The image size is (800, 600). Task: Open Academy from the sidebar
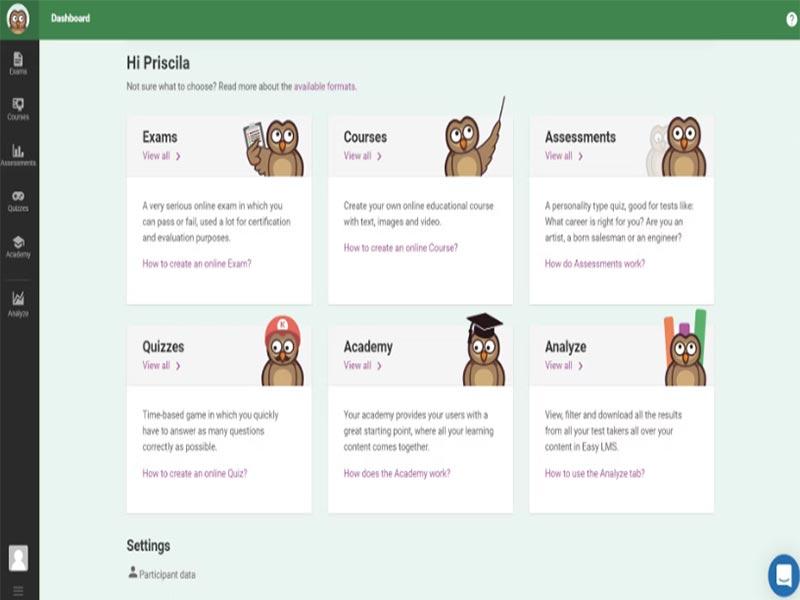pyautogui.click(x=18, y=246)
